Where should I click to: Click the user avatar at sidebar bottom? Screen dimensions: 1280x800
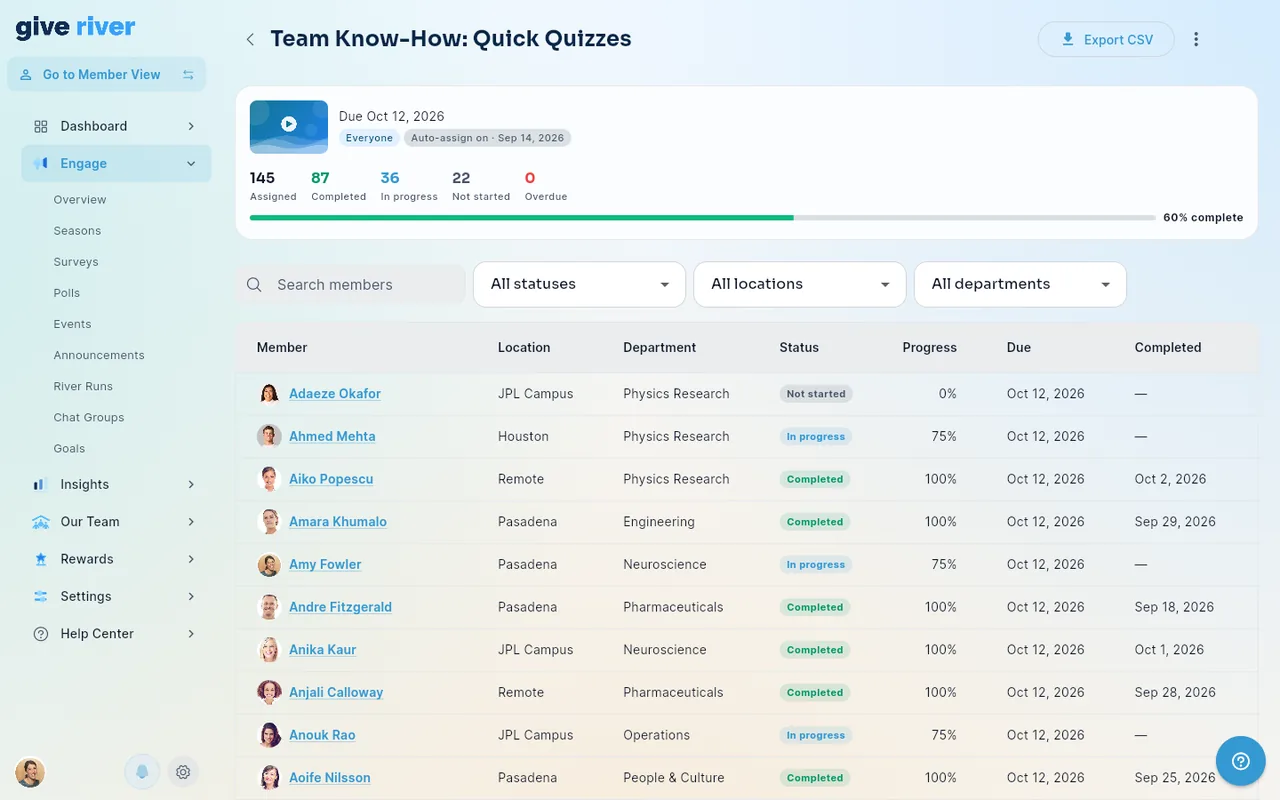tap(30, 772)
